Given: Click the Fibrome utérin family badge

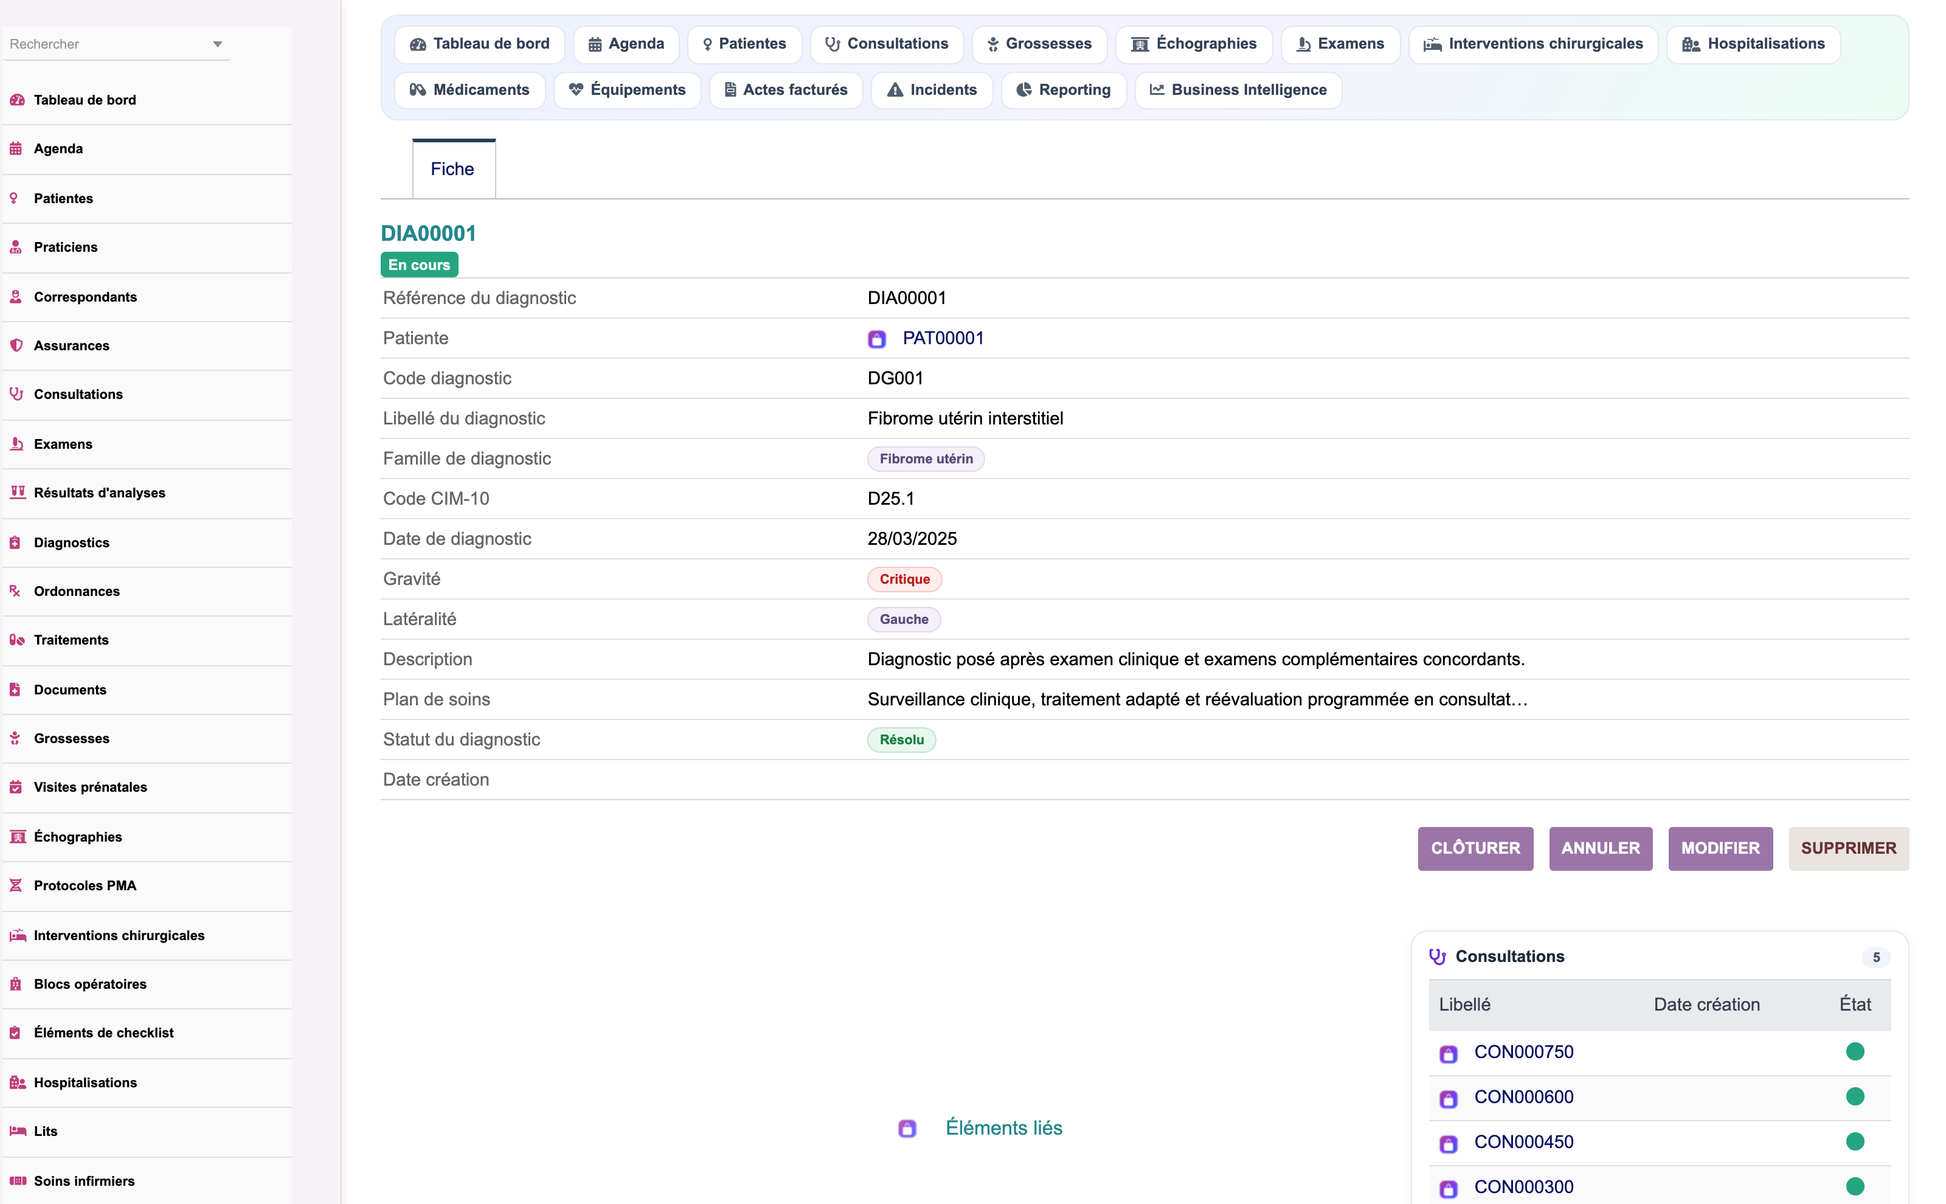Looking at the screenshot, I should [926, 459].
